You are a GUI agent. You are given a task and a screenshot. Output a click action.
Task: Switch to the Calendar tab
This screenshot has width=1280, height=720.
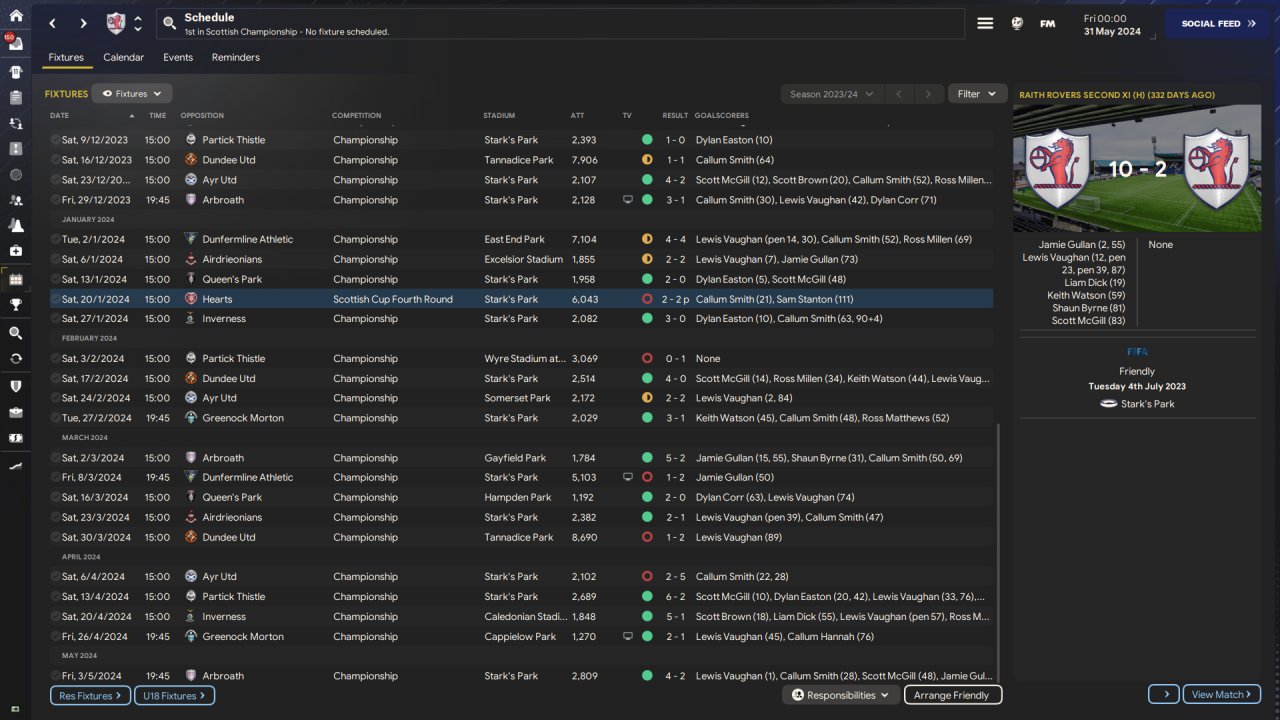[123, 58]
